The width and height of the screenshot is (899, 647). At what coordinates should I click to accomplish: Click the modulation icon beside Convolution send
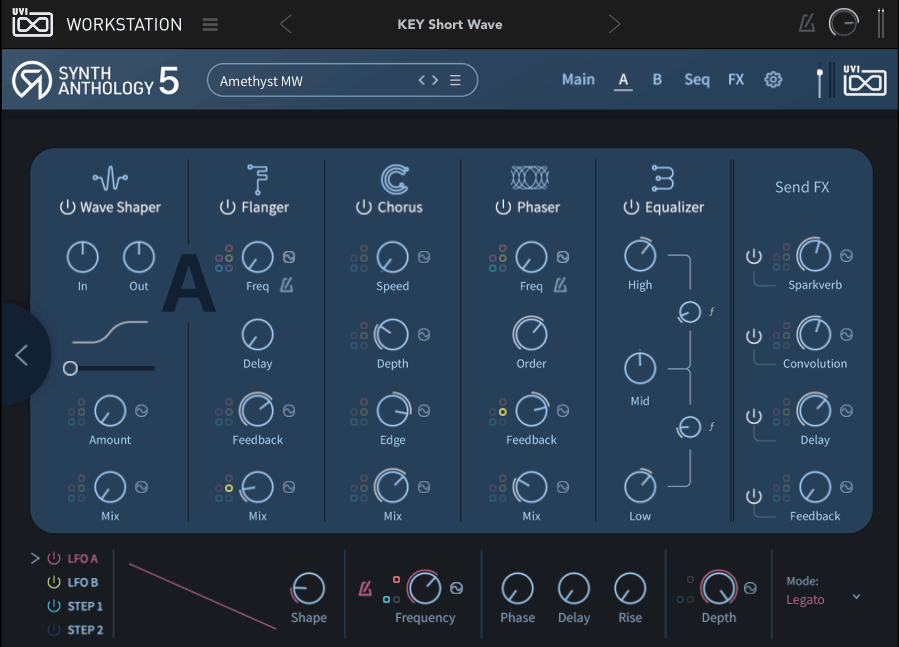[846, 334]
